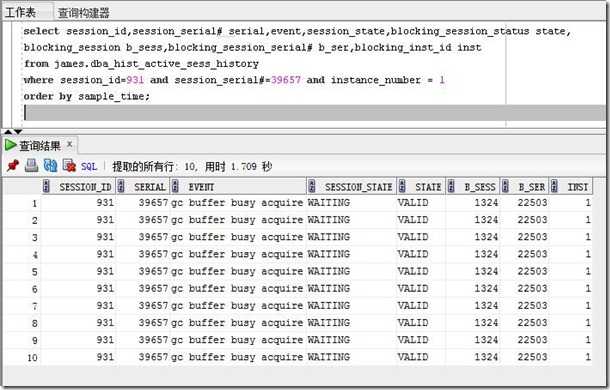Close the 查询结果 tab
This screenshot has width=610, height=390.
pyautogui.click(x=70, y=144)
